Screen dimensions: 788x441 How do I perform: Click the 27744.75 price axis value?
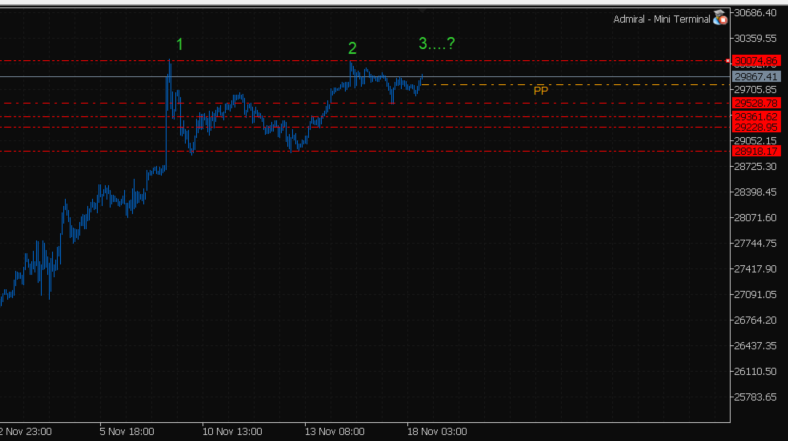coord(755,243)
